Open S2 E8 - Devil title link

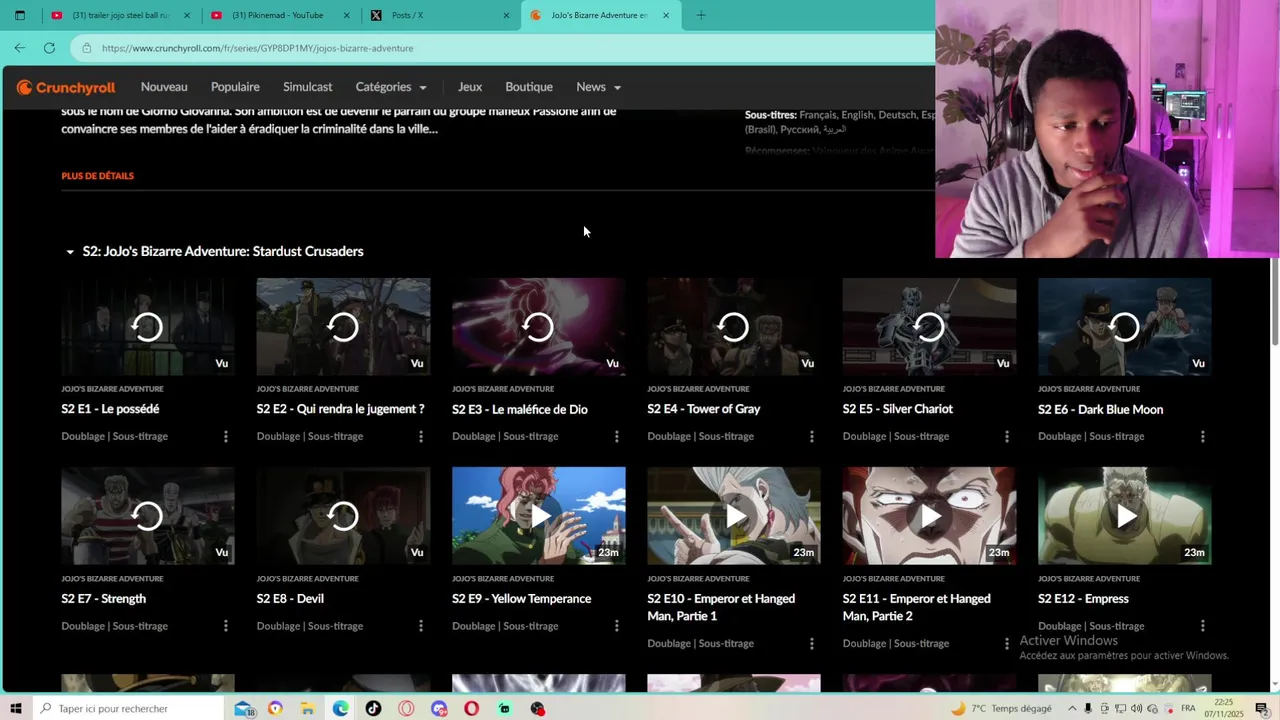pos(290,599)
